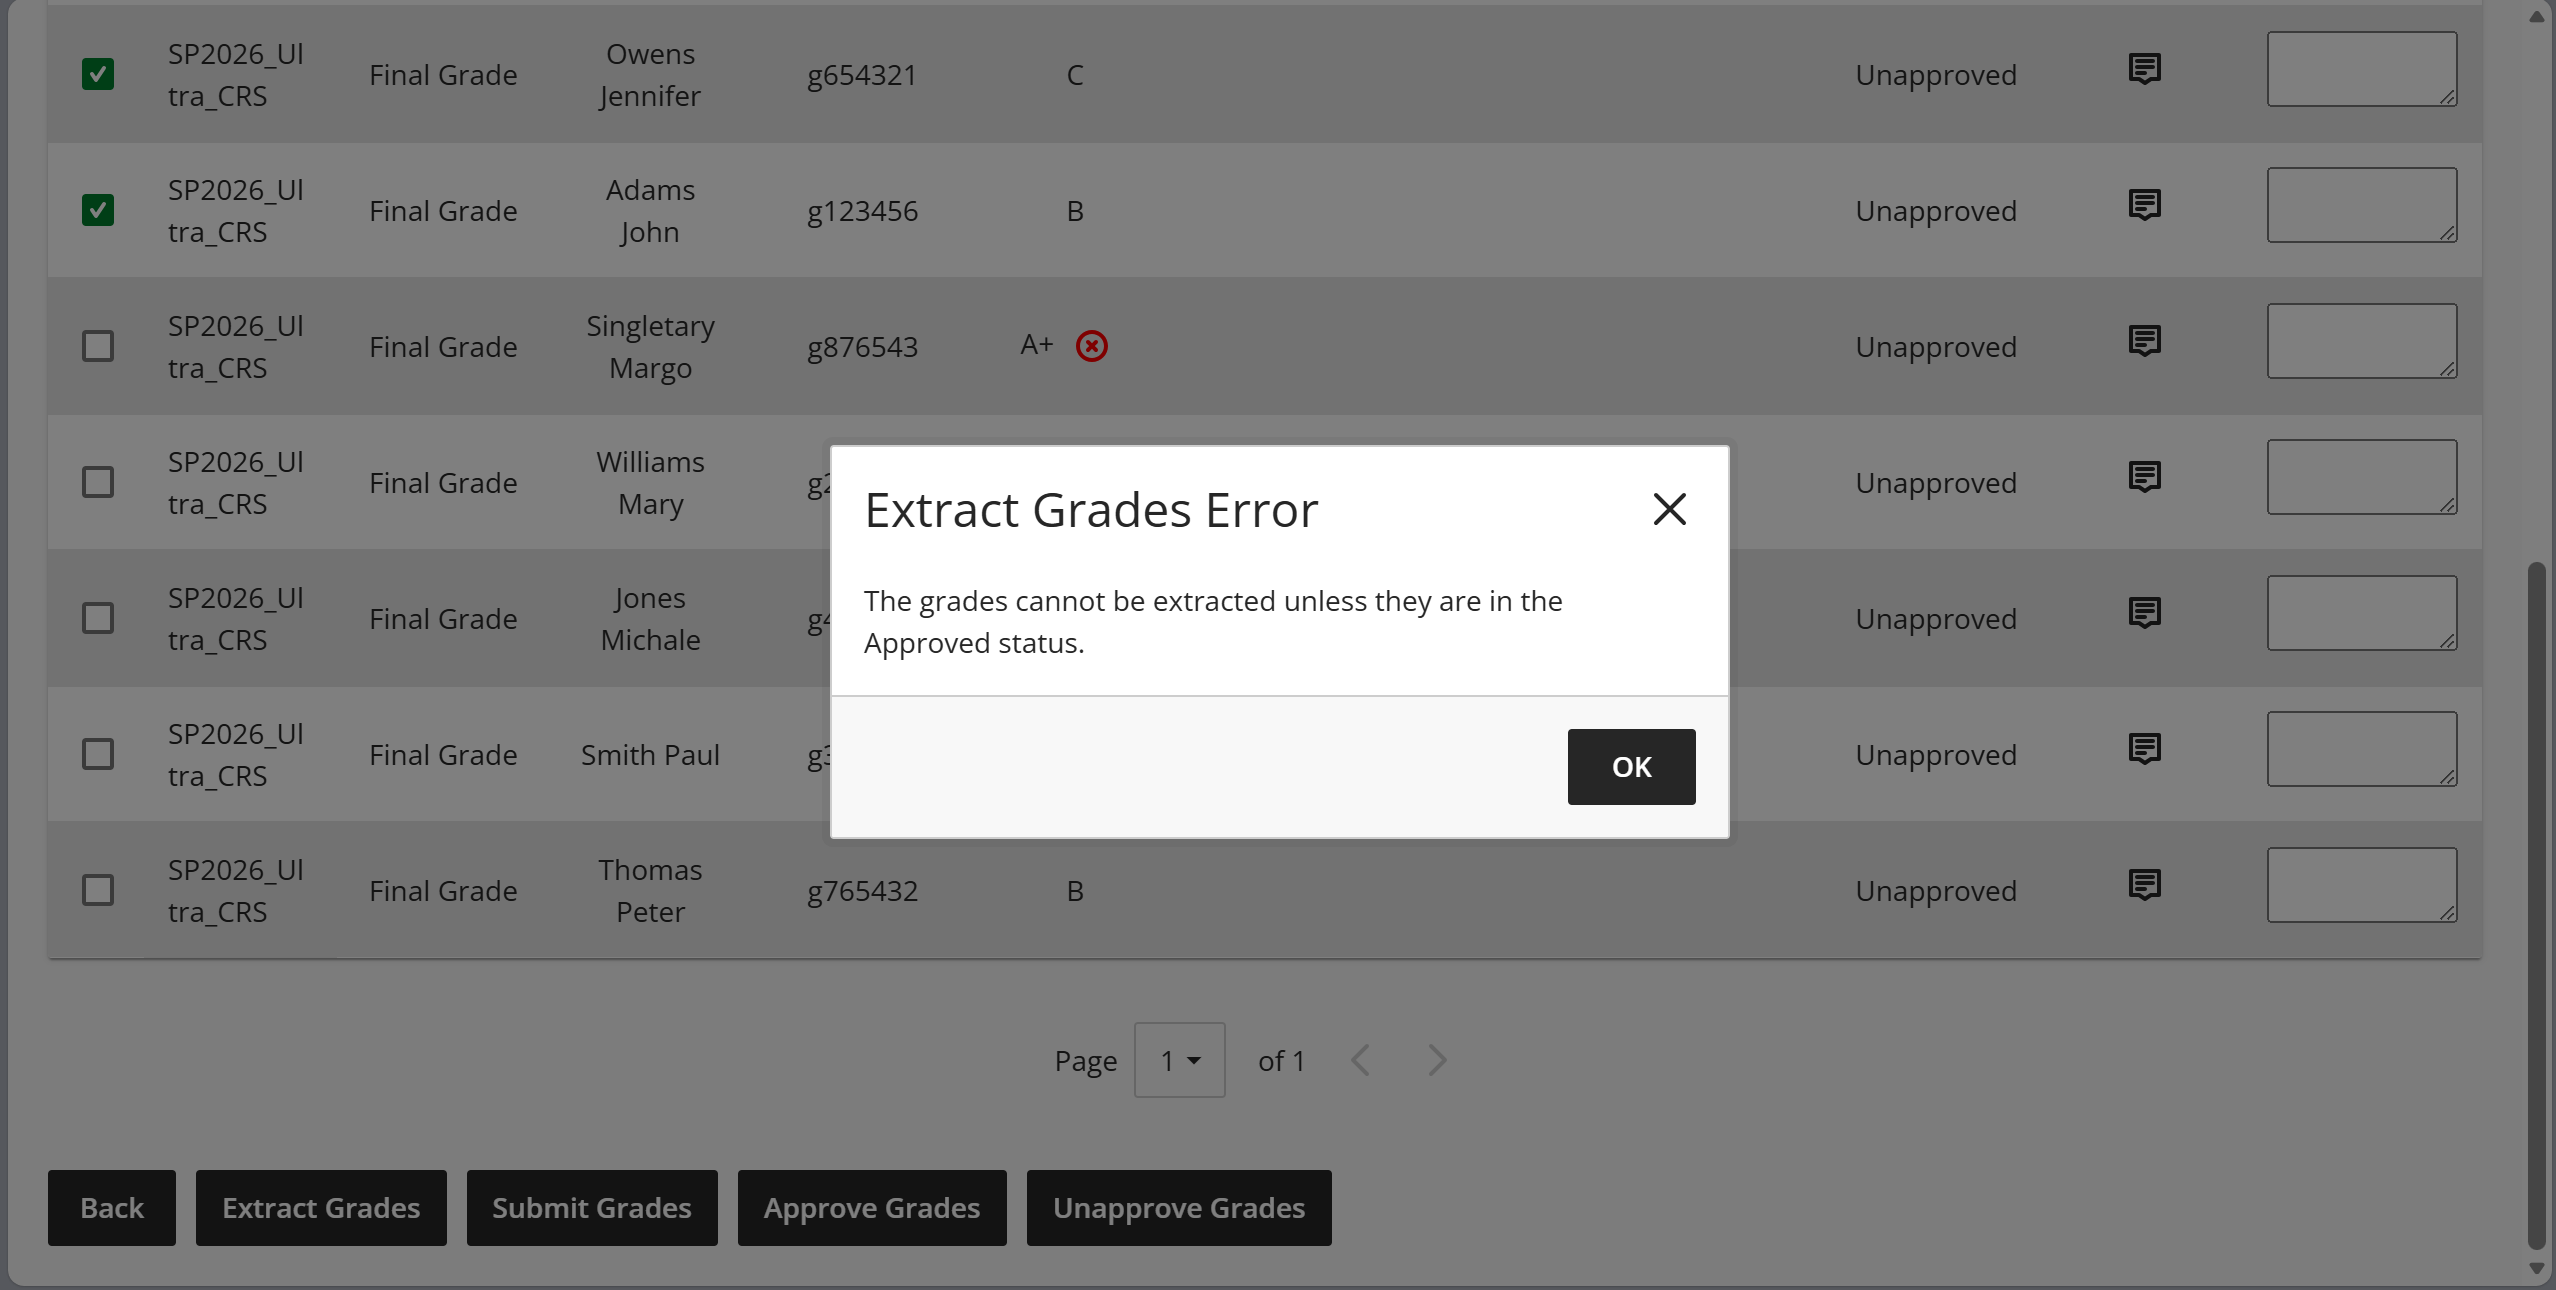Open feedback notes for Mary Williams

click(2144, 476)
